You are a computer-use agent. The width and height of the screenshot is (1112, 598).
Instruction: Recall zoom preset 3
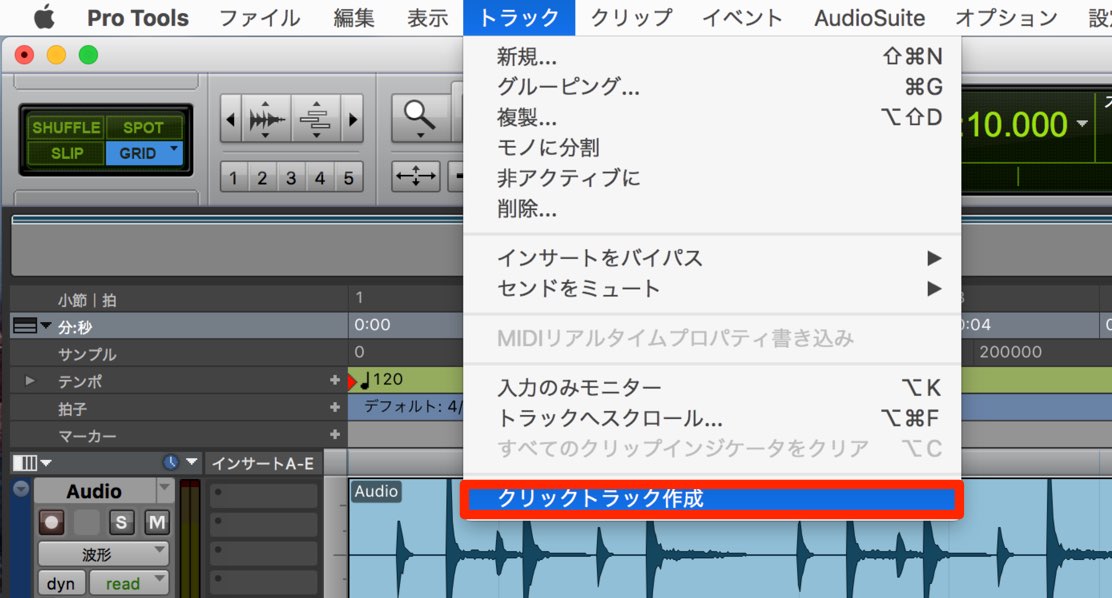click(x=291, y=177)
